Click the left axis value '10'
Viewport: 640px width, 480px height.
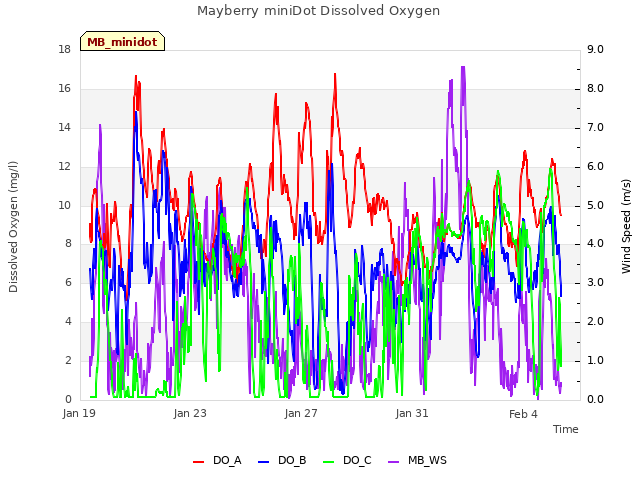(x=65, y=205)
